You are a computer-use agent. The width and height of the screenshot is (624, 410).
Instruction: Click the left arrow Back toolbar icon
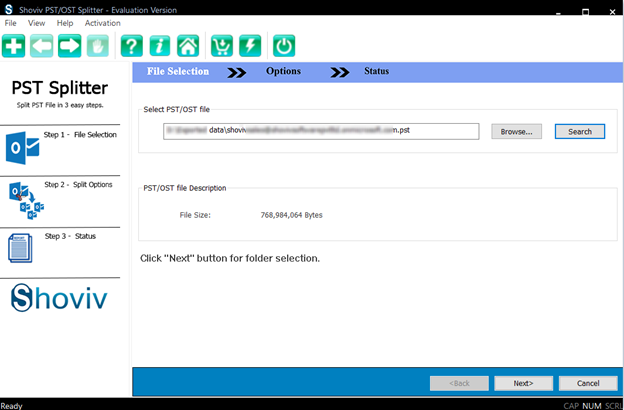click(41, 46)
